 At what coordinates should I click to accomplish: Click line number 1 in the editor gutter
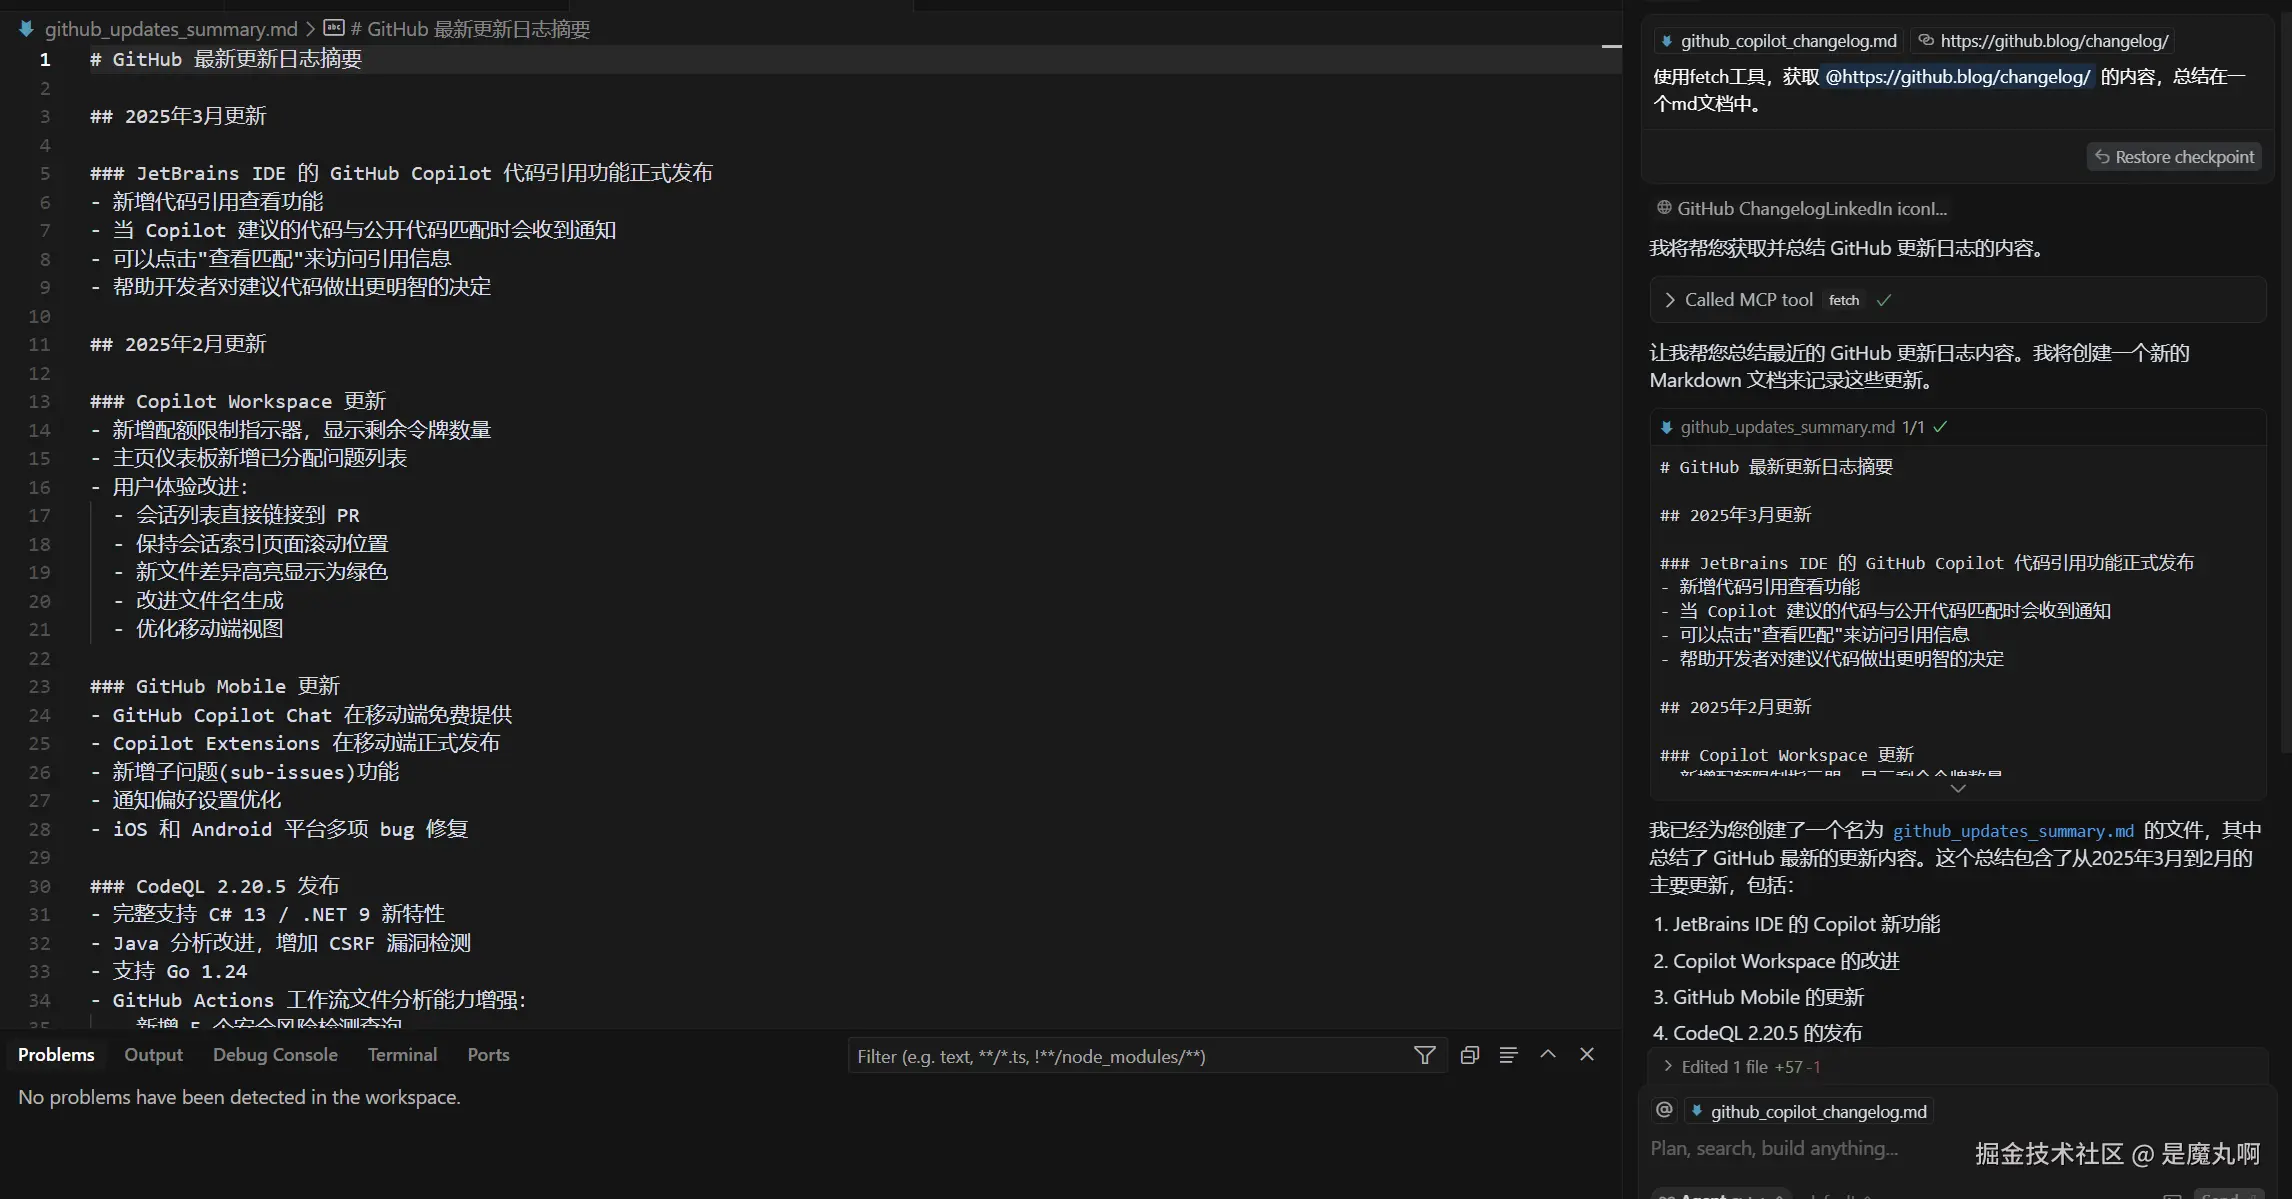coord(44,59)
